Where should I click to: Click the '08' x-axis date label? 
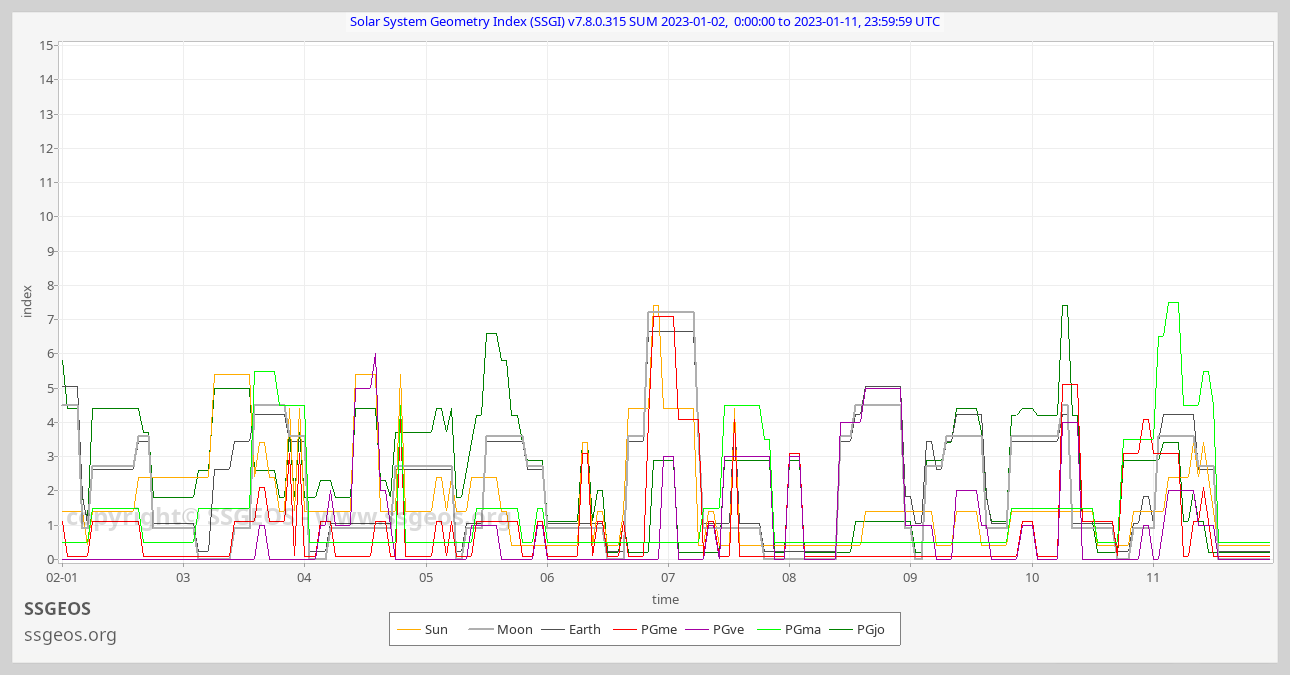pyautogui.click(x=789, y=578)
